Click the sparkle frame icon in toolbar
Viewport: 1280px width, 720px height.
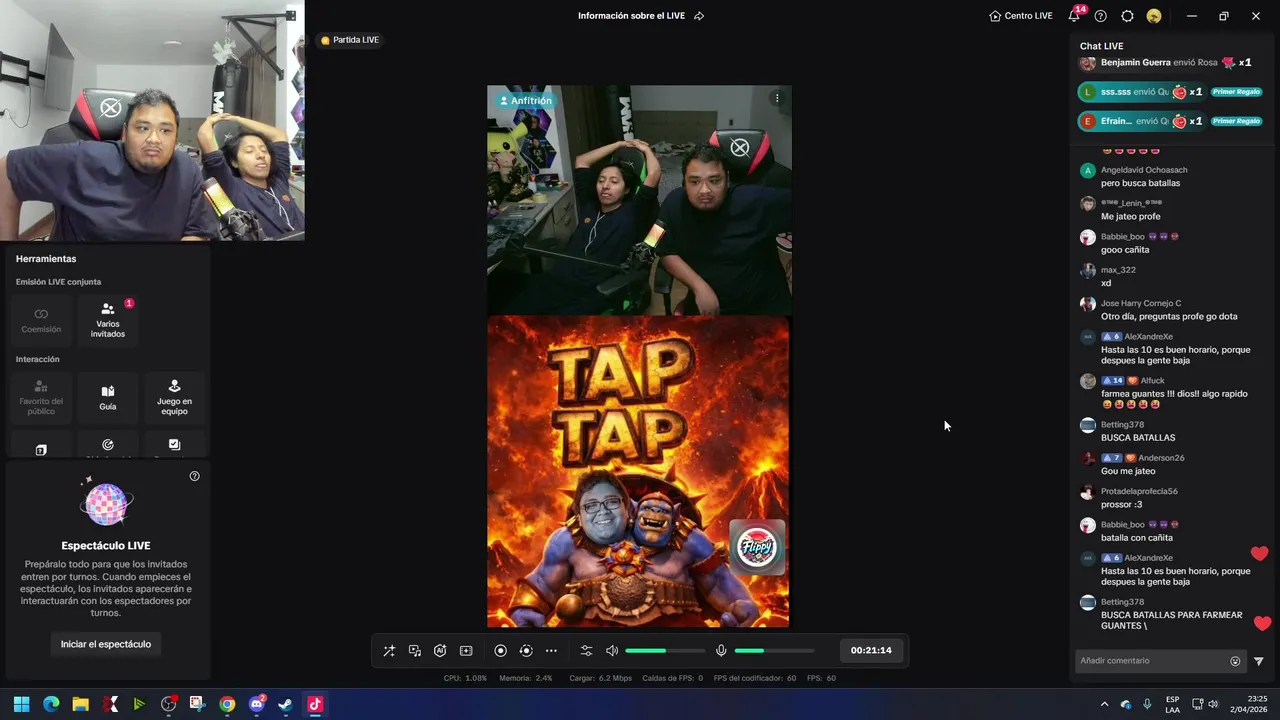pyautogui.click(x=466, y=651)
